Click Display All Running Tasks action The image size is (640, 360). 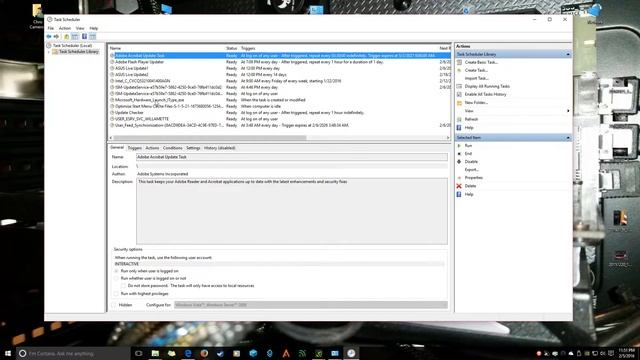487,86
